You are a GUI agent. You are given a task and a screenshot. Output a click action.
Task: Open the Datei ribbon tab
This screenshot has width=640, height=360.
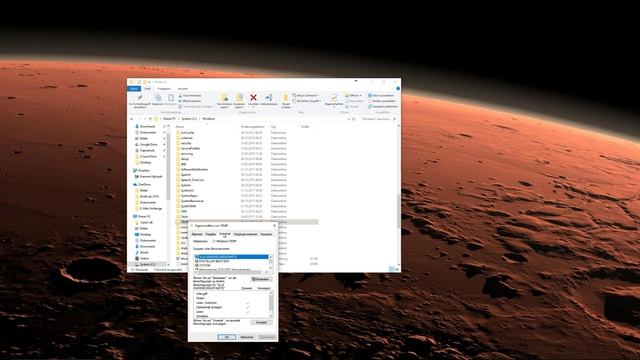click(x=134, y=89)
